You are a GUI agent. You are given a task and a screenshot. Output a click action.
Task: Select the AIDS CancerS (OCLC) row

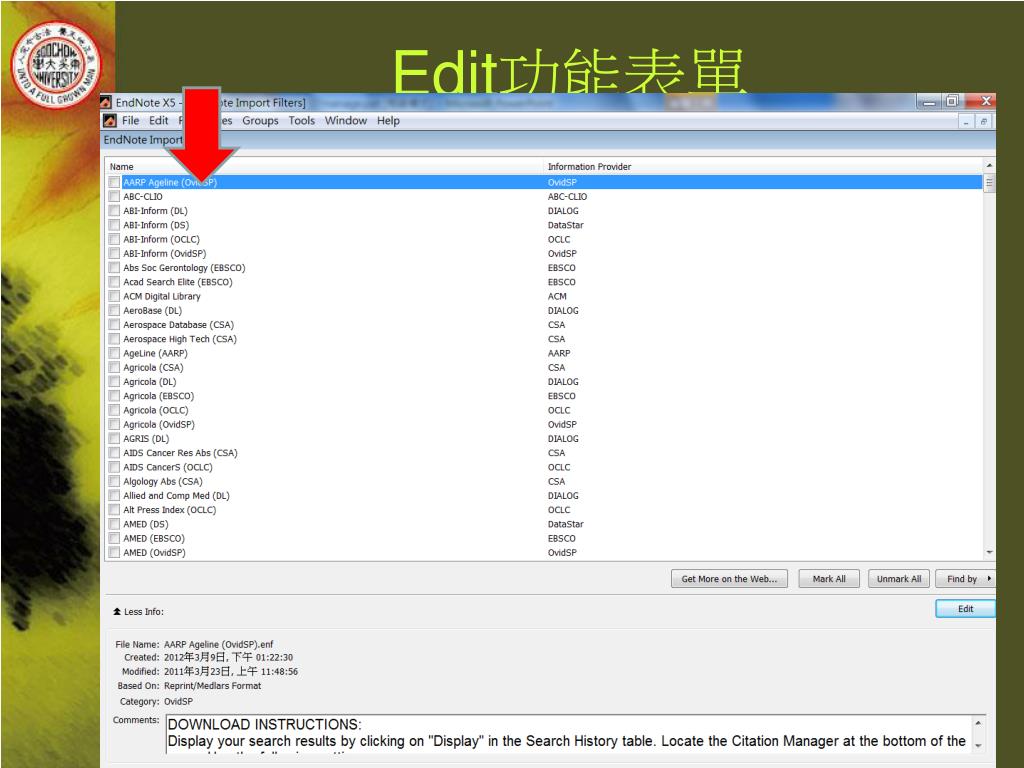pyautogui.click(x=545, y=468)
